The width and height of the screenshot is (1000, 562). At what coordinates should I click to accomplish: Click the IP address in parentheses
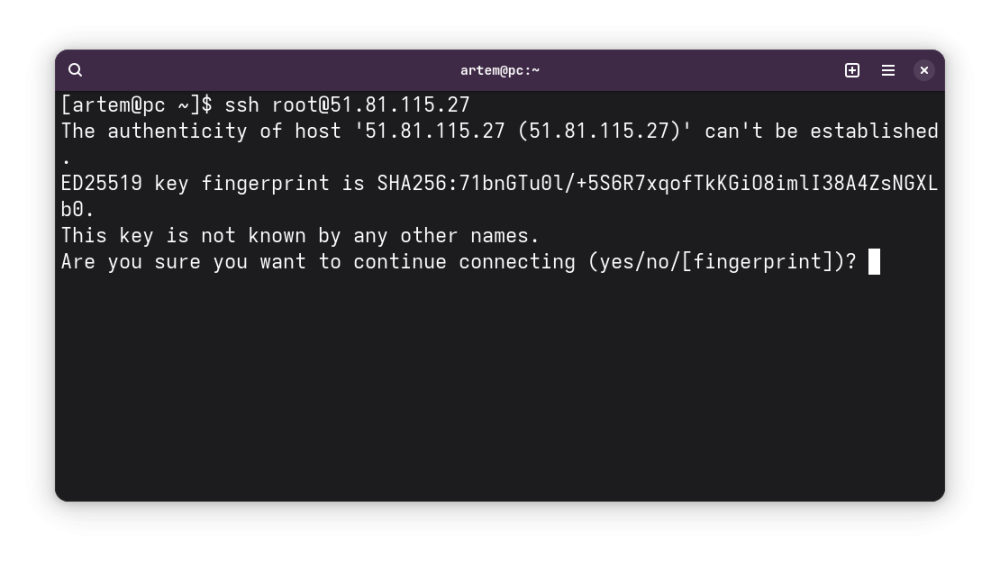599,131
